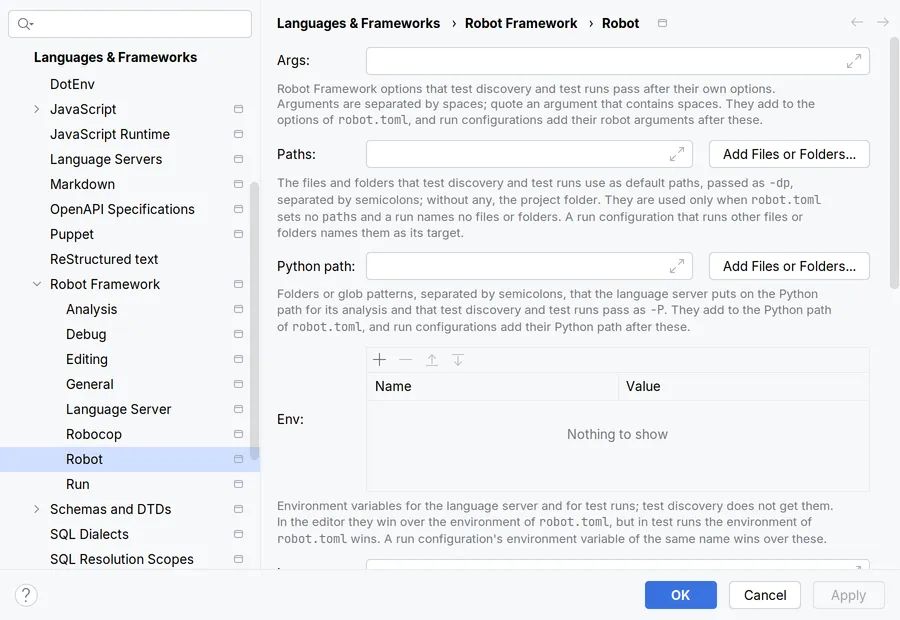Click Languages & Frameworks breadcrumb
The image size is (900, 620).
tap(358, 24)
